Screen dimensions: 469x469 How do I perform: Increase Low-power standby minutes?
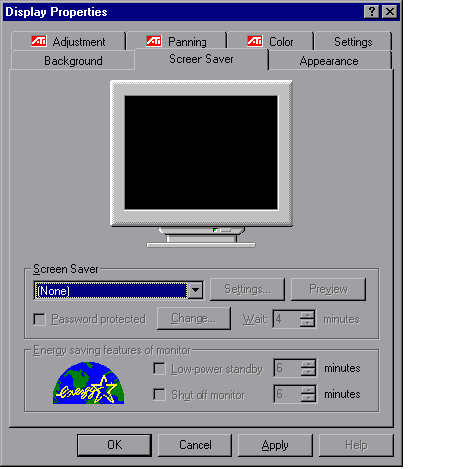(x=308, y=364)
